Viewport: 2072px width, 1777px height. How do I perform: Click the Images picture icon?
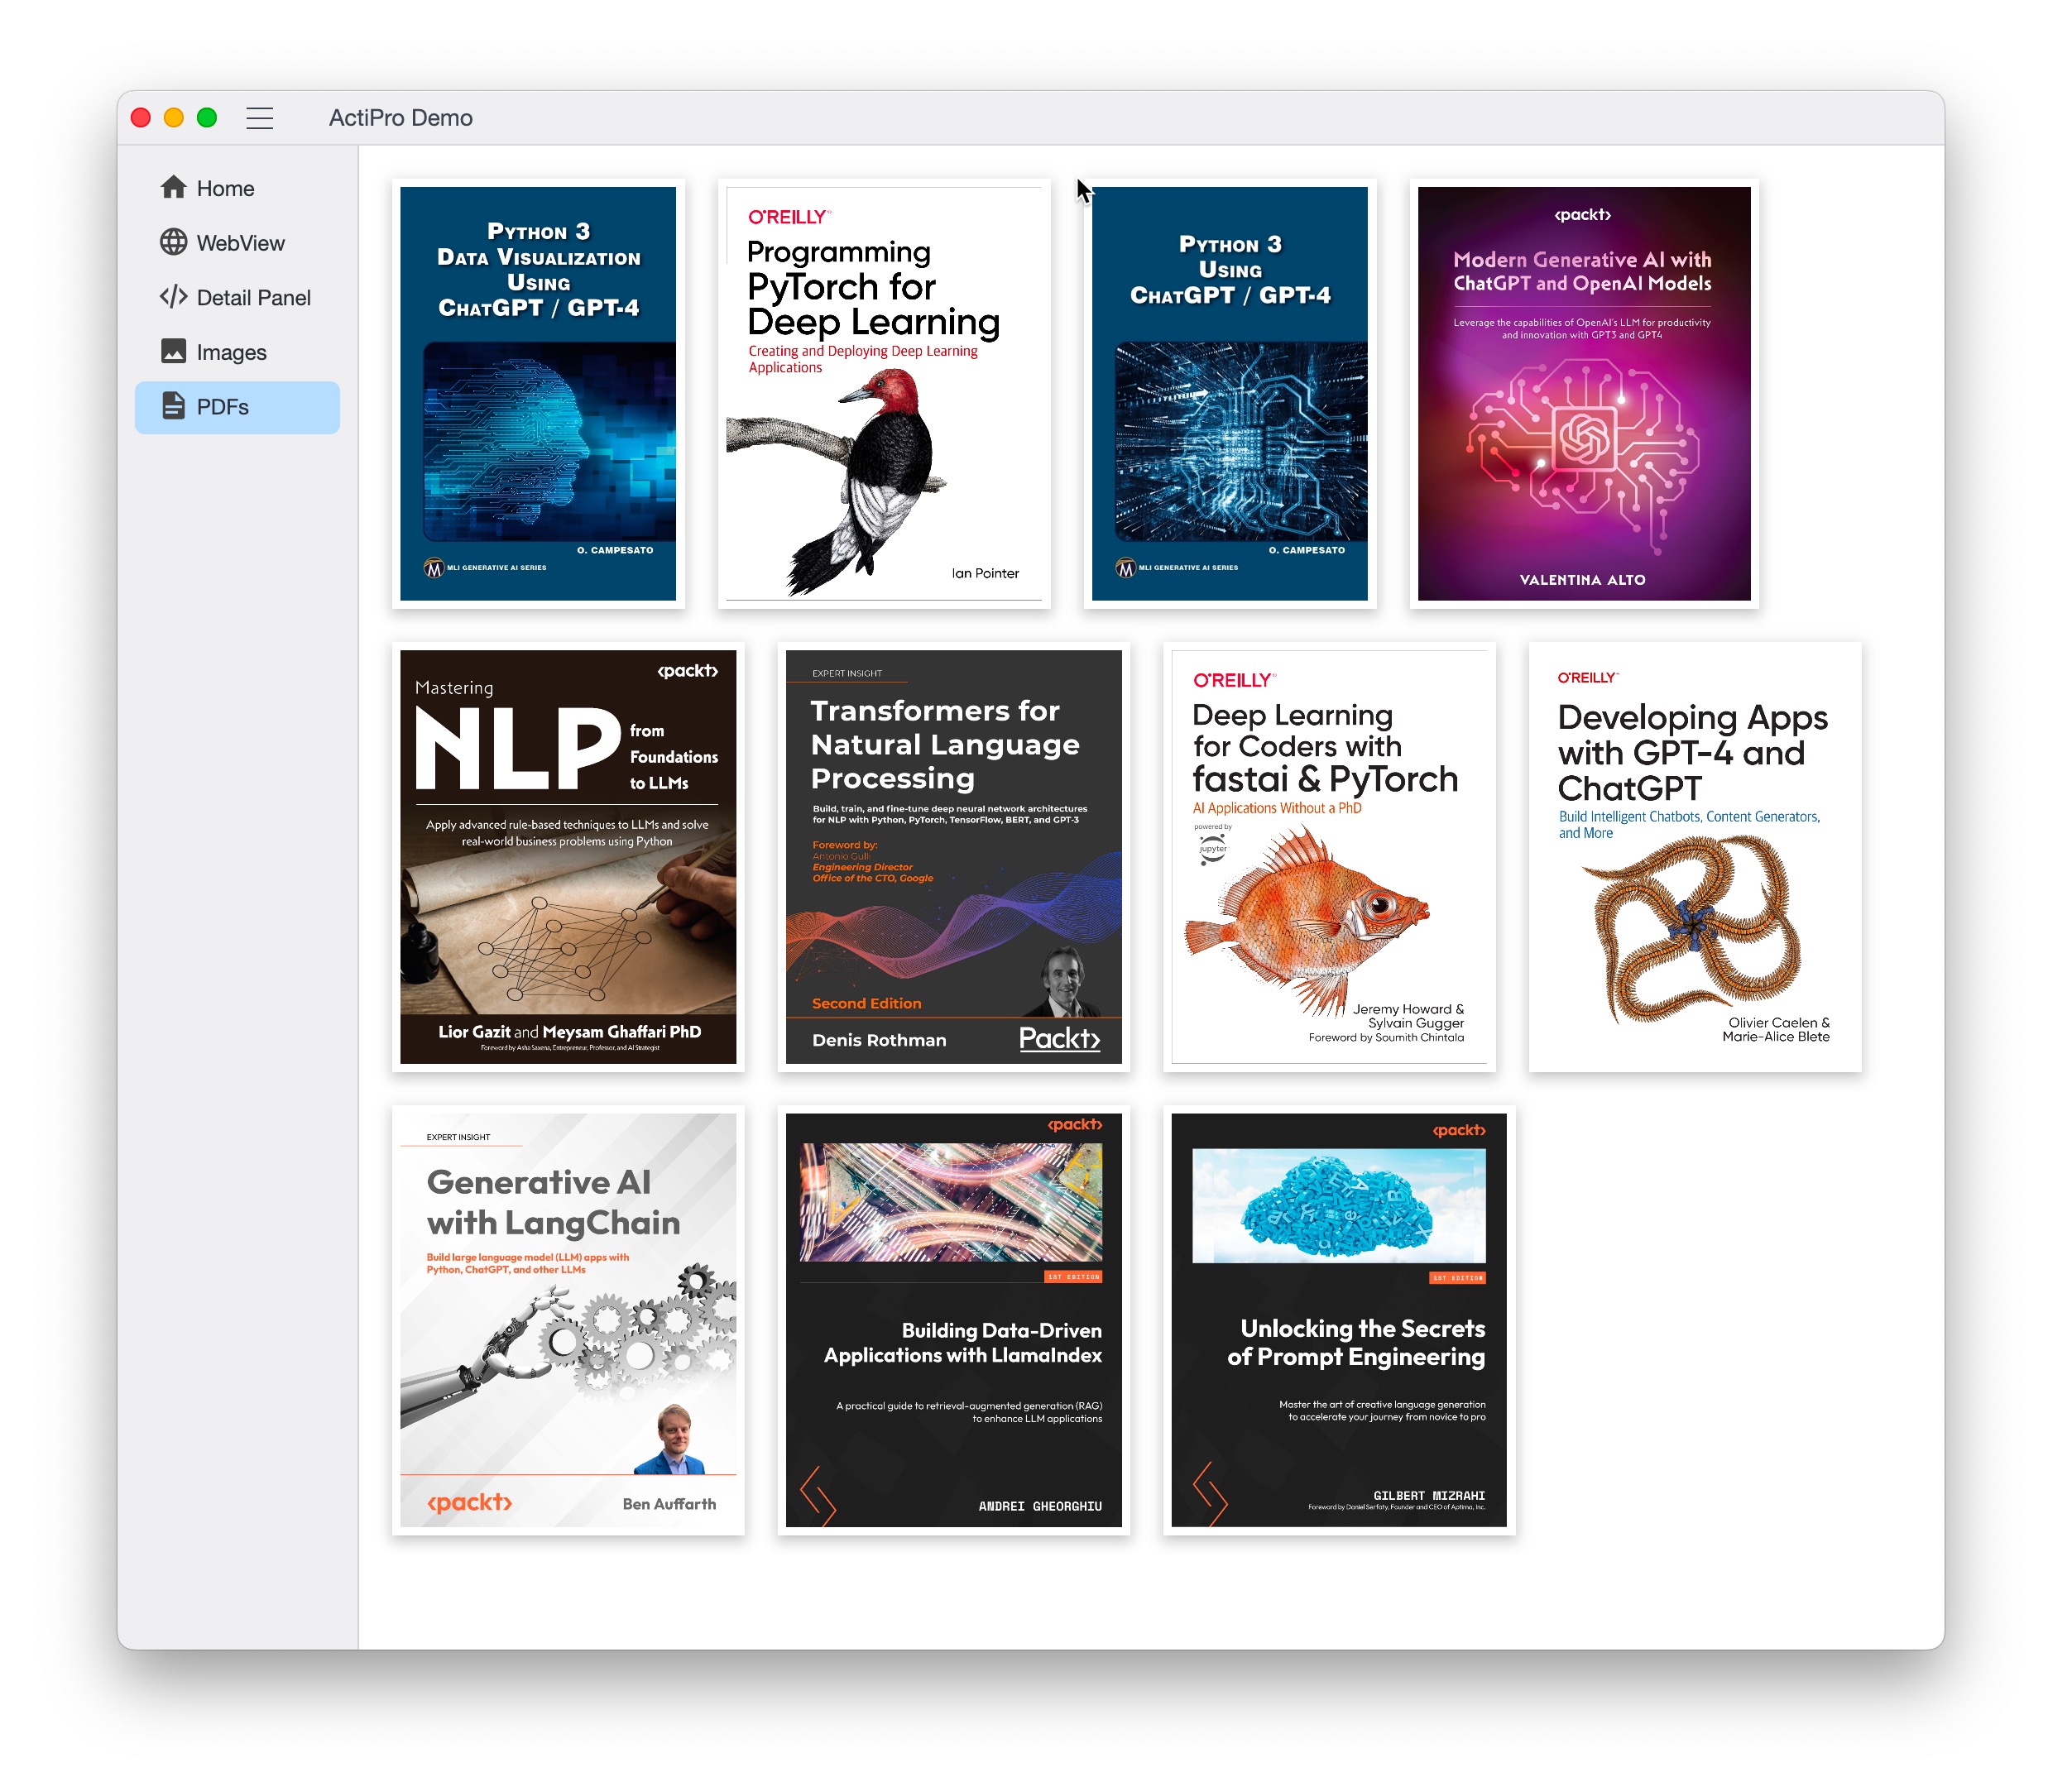click(174, 352)
